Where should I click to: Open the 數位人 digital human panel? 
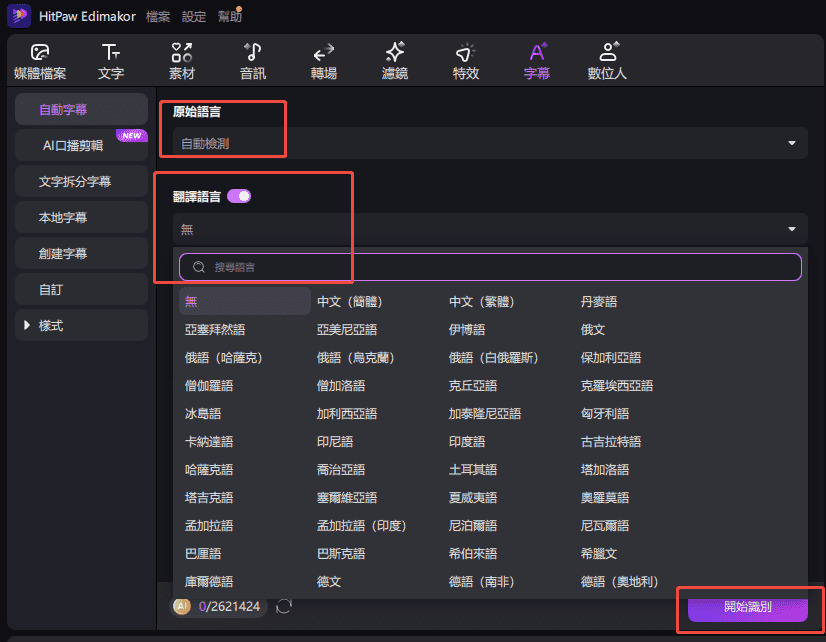[x=607, y=60]
